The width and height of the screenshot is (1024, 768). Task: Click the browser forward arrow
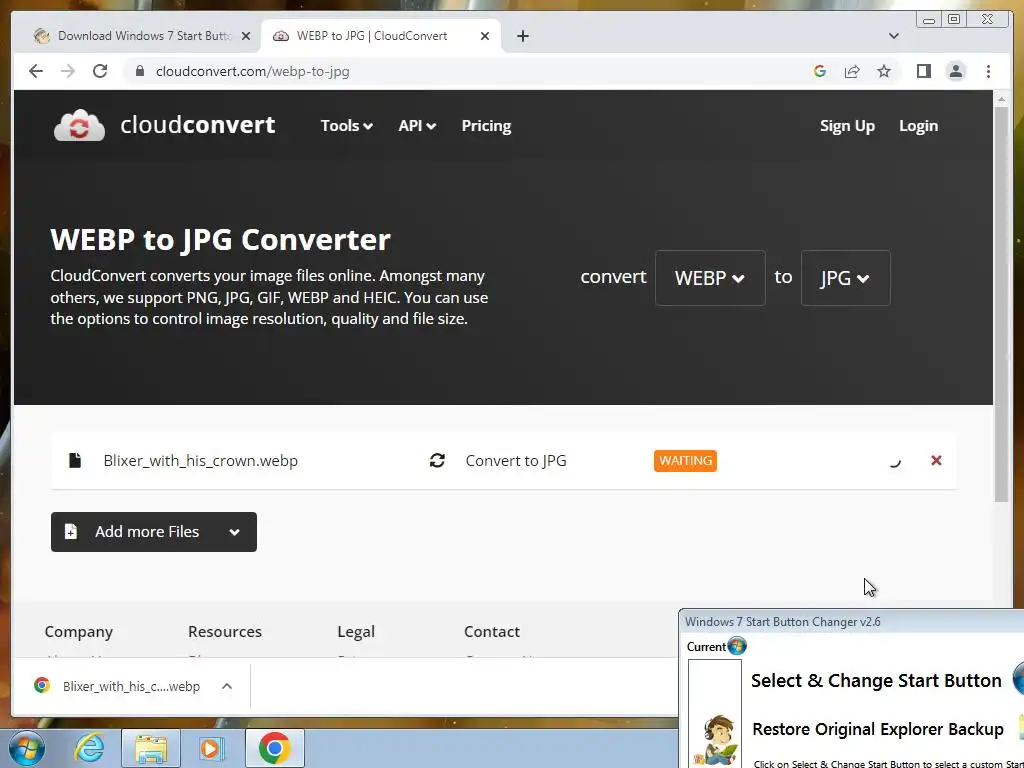point(68,71)
